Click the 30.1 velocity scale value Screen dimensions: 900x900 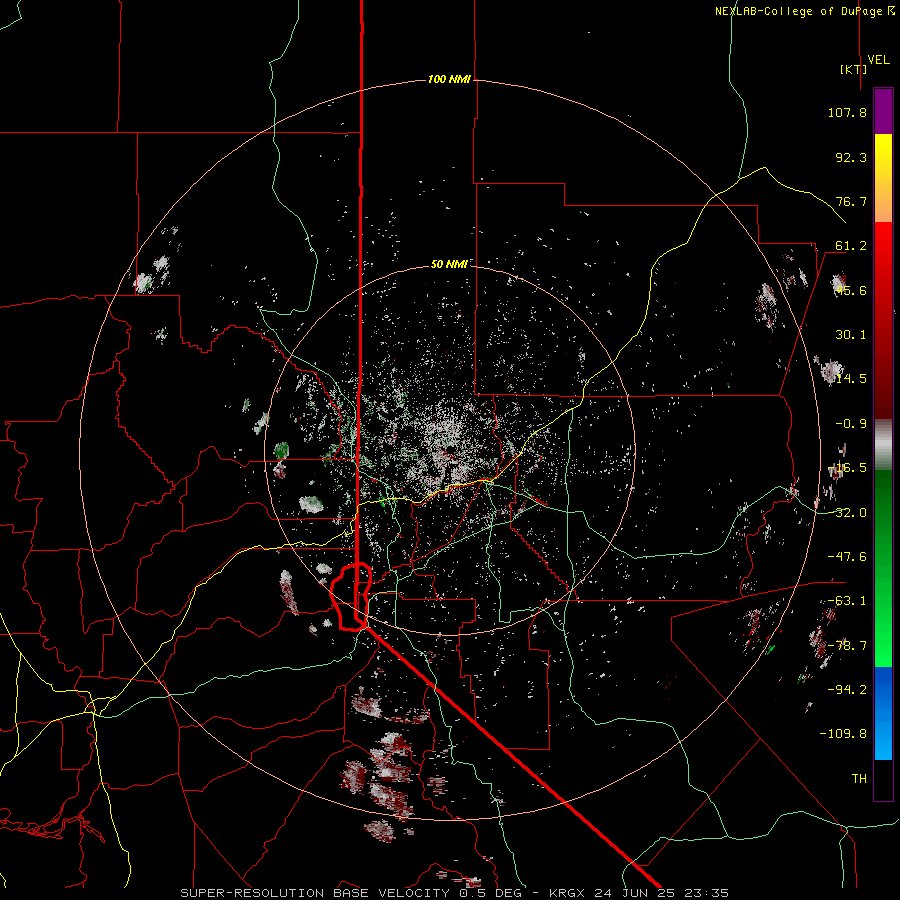pos(851,335)
